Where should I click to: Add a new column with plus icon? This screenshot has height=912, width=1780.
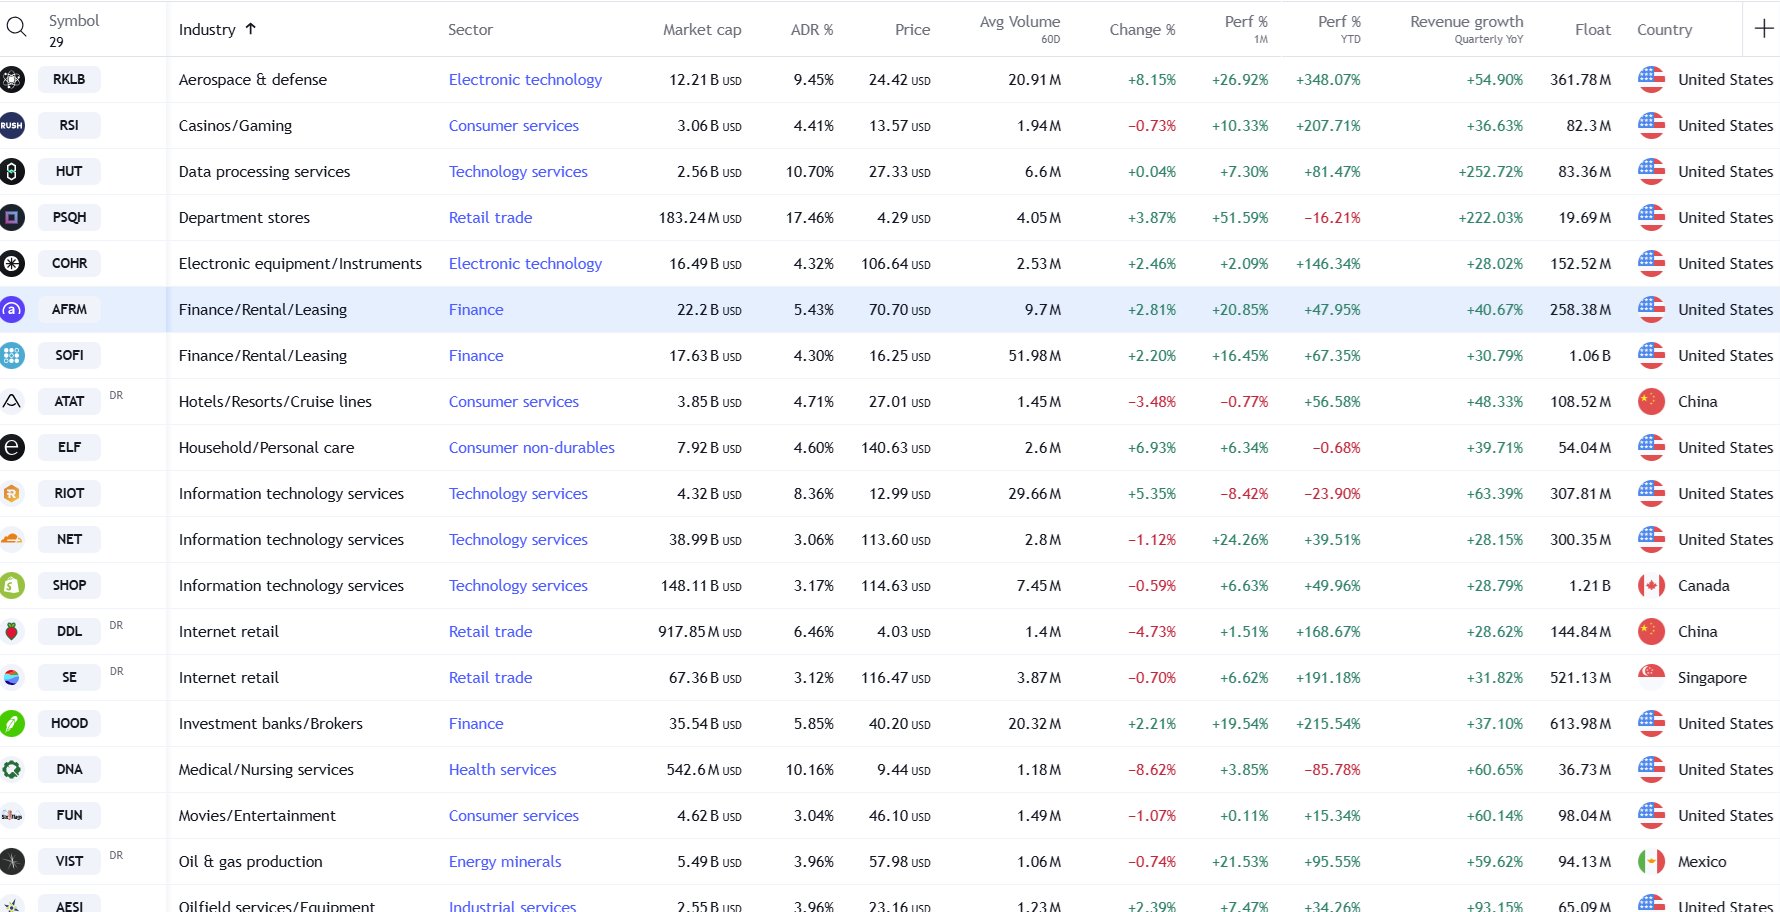click(1764, 29)
